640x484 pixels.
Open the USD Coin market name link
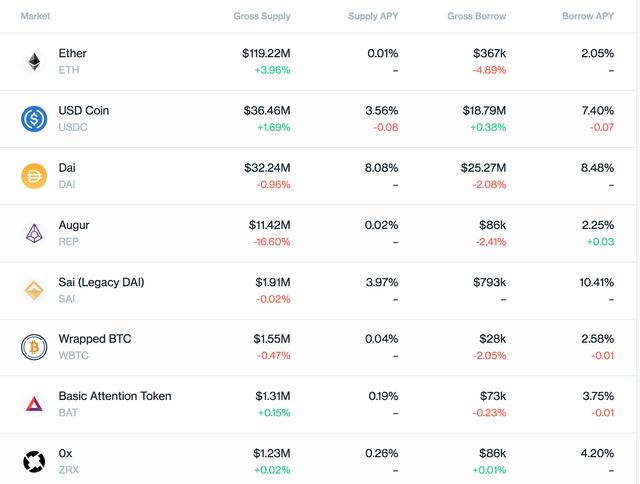pyautogui.click(x=84, y=110)
